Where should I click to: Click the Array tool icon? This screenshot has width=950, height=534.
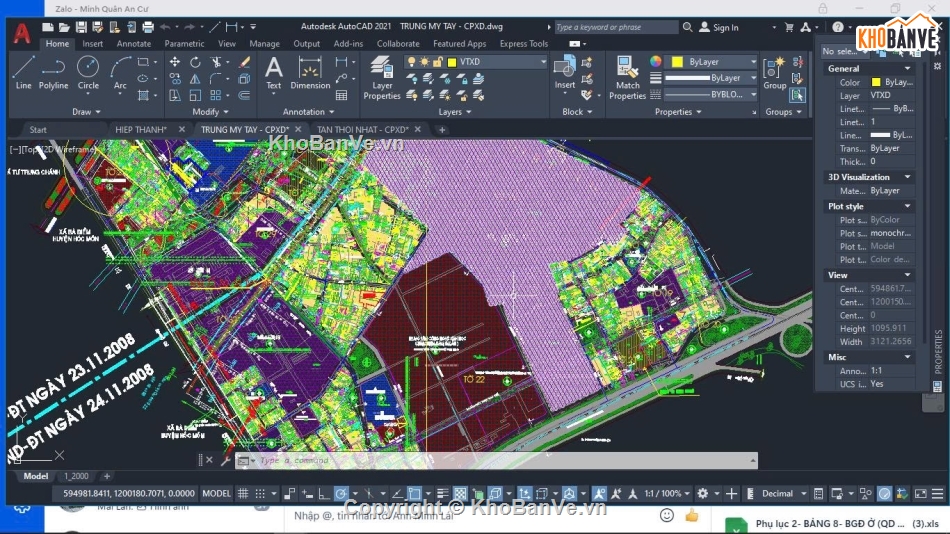[216, 95]
